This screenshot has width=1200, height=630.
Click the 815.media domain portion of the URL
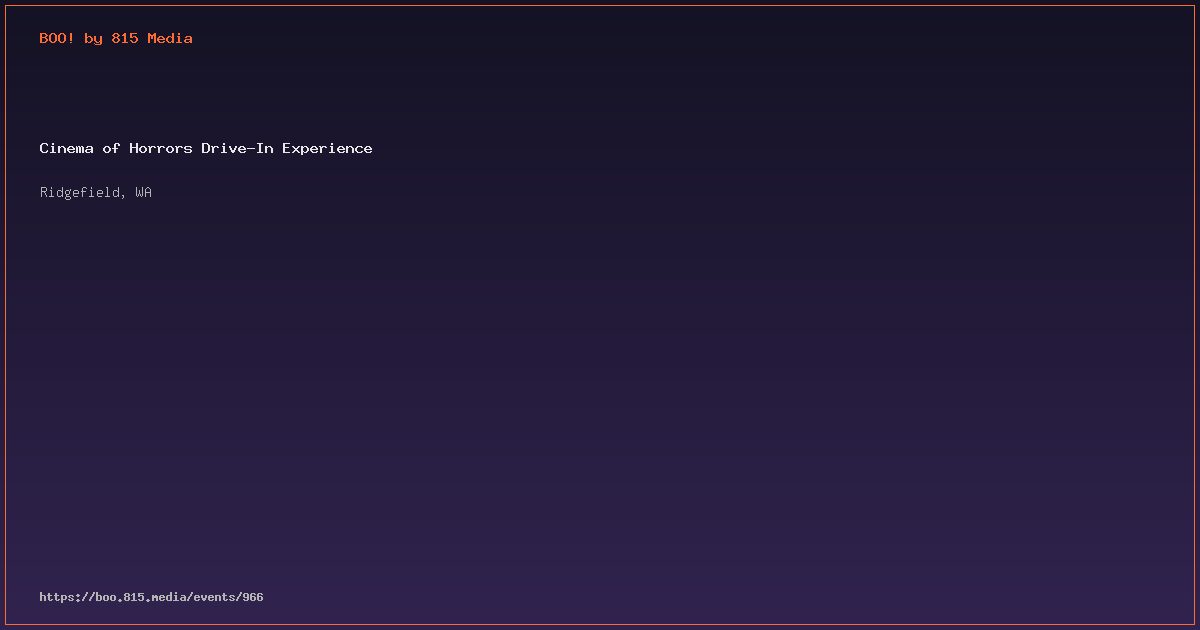(x=155, y=597)
